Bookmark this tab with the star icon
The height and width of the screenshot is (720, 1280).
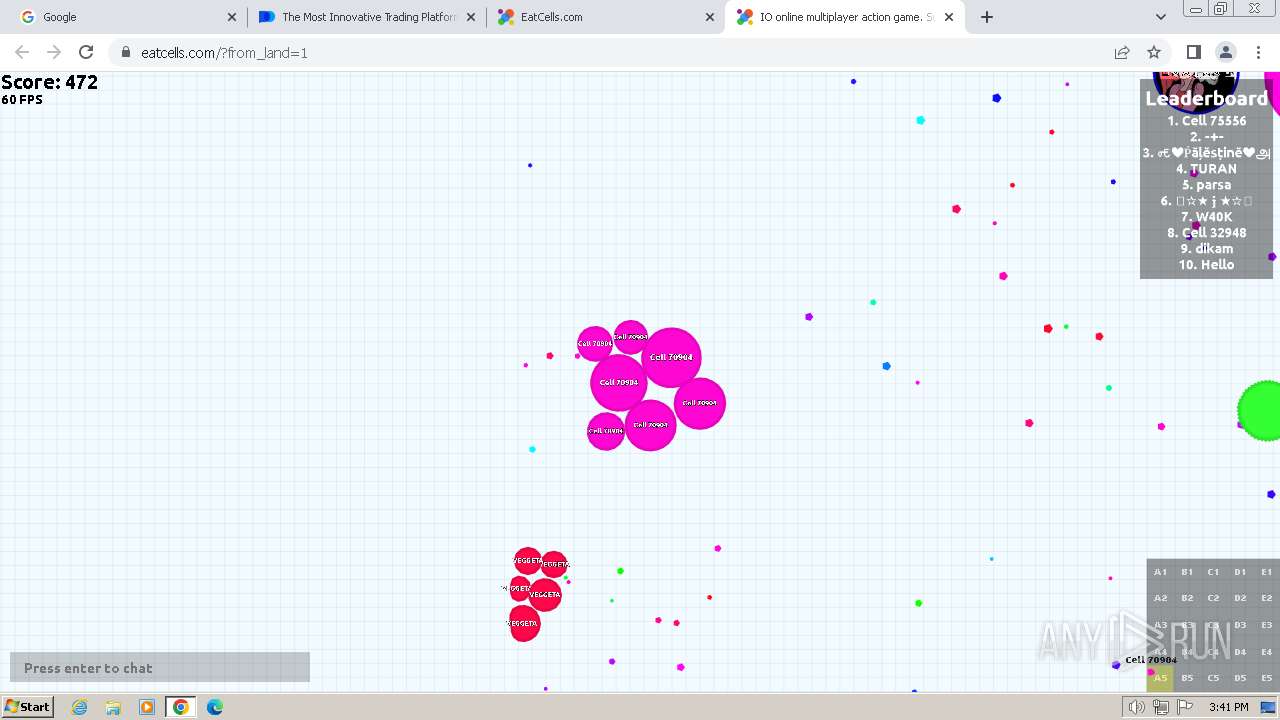tap(1154, 52)
